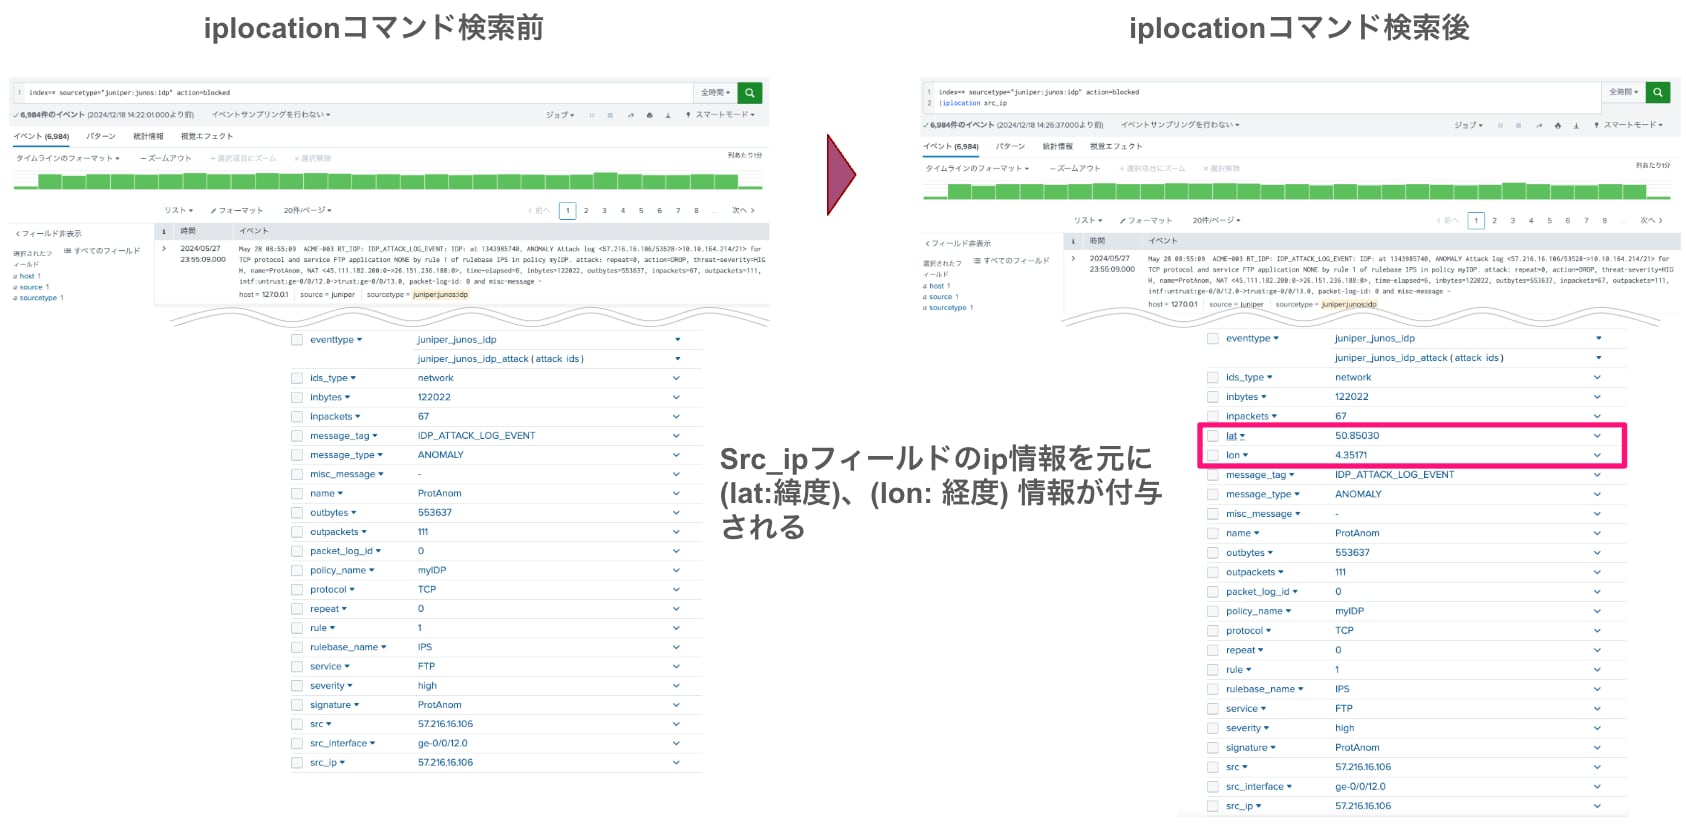The width and height of the screenshot is (1686, 824).
Task: Run search with green magnifier in left screenshot
Action: pyautogui.click(x=751, y=93)
